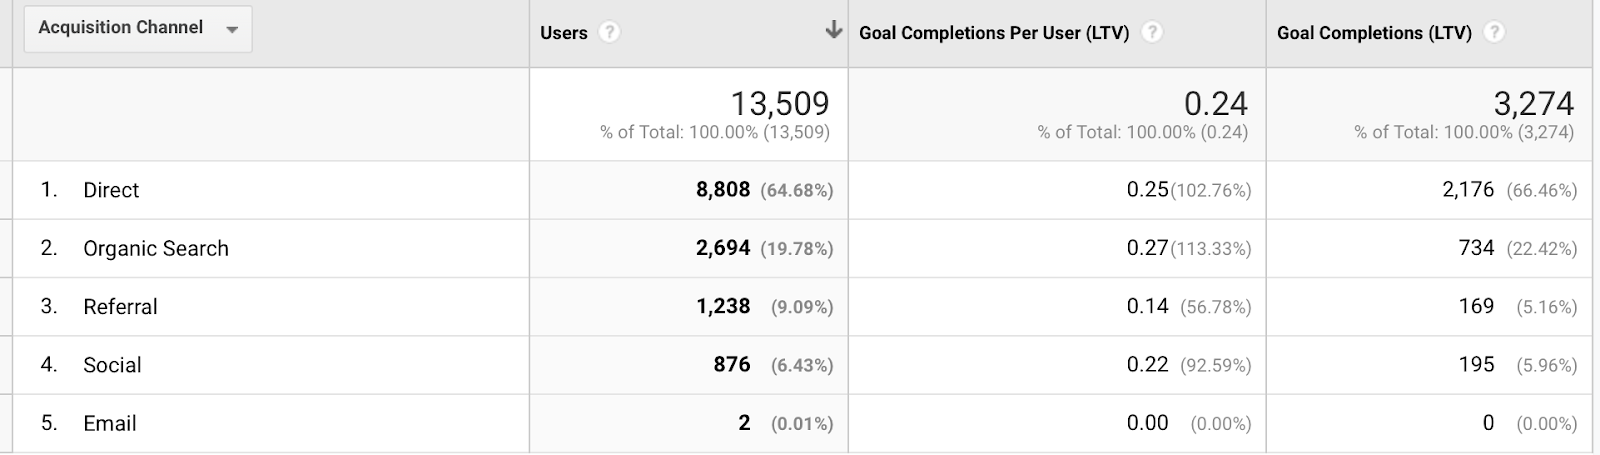The width and height of the screenshot is (1600, 455).
Task: Click Organic Search users value 2,694
Action: (722, 248)
